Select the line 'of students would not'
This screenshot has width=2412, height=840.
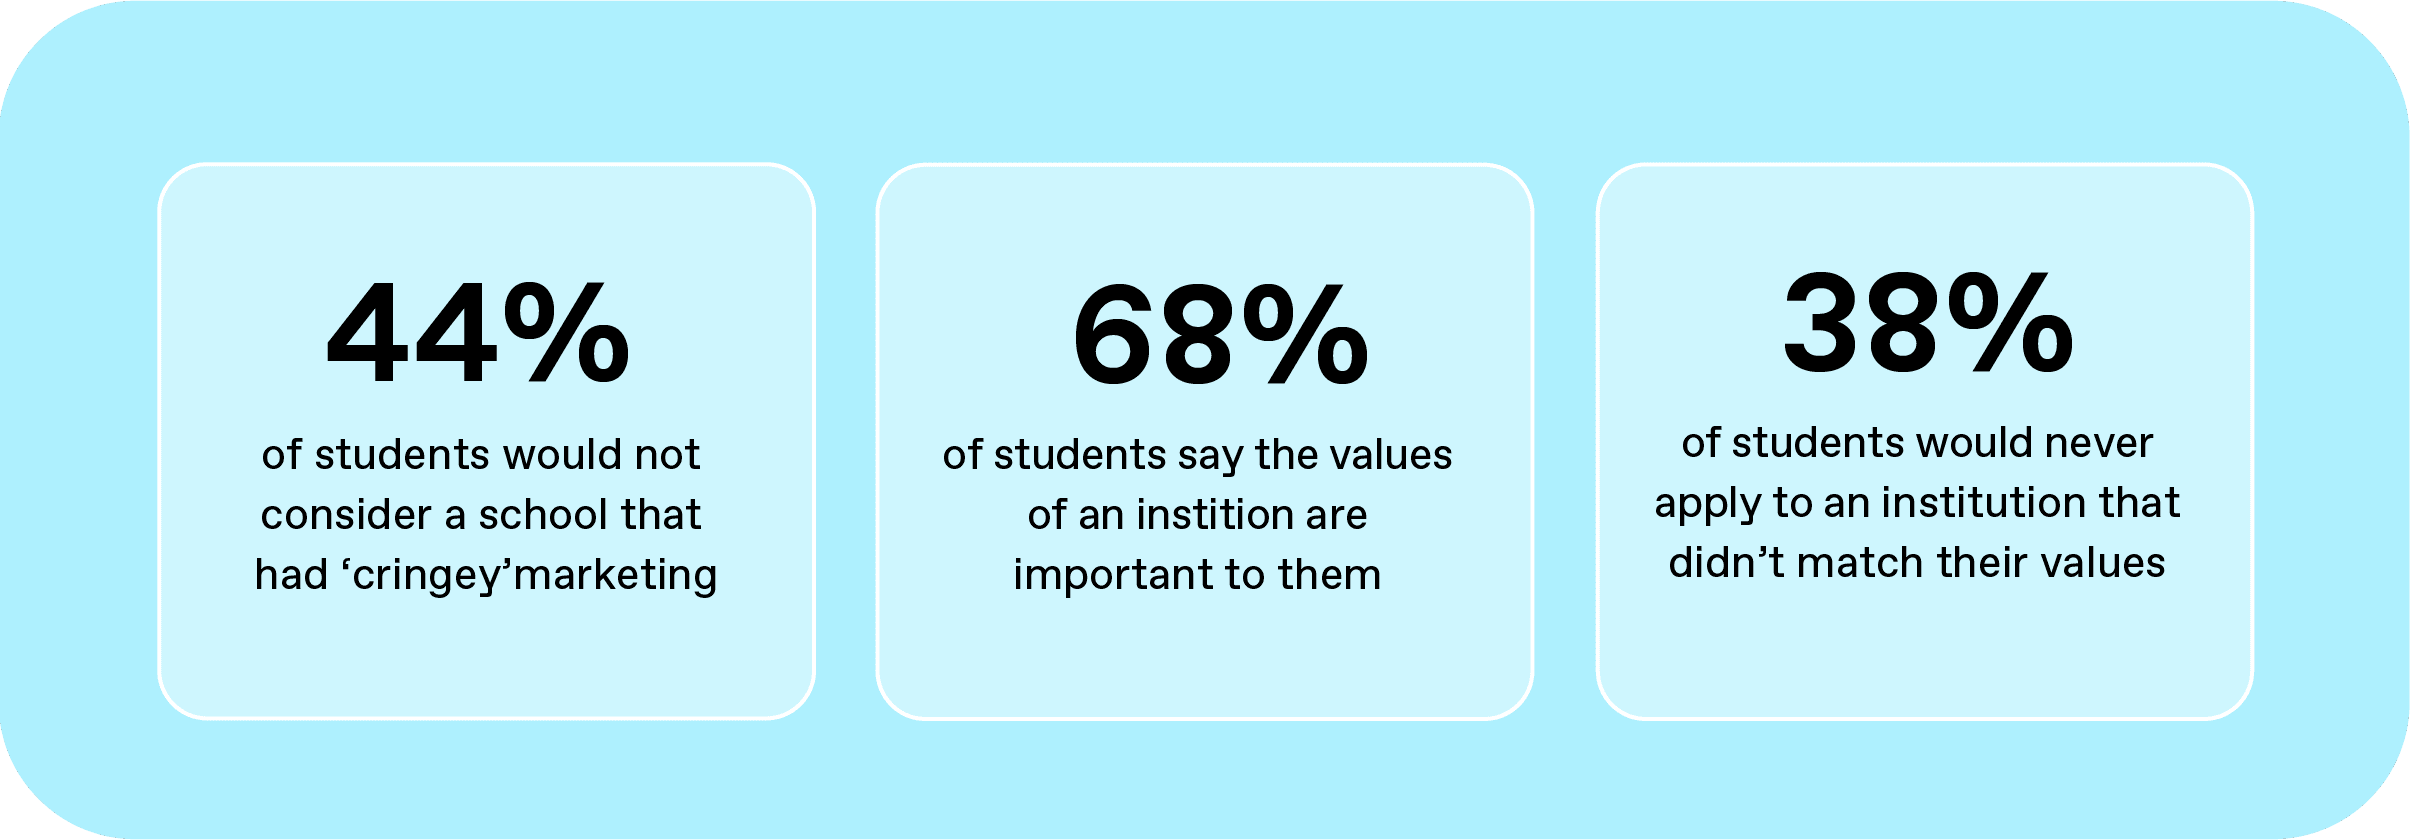click(481, 455)
